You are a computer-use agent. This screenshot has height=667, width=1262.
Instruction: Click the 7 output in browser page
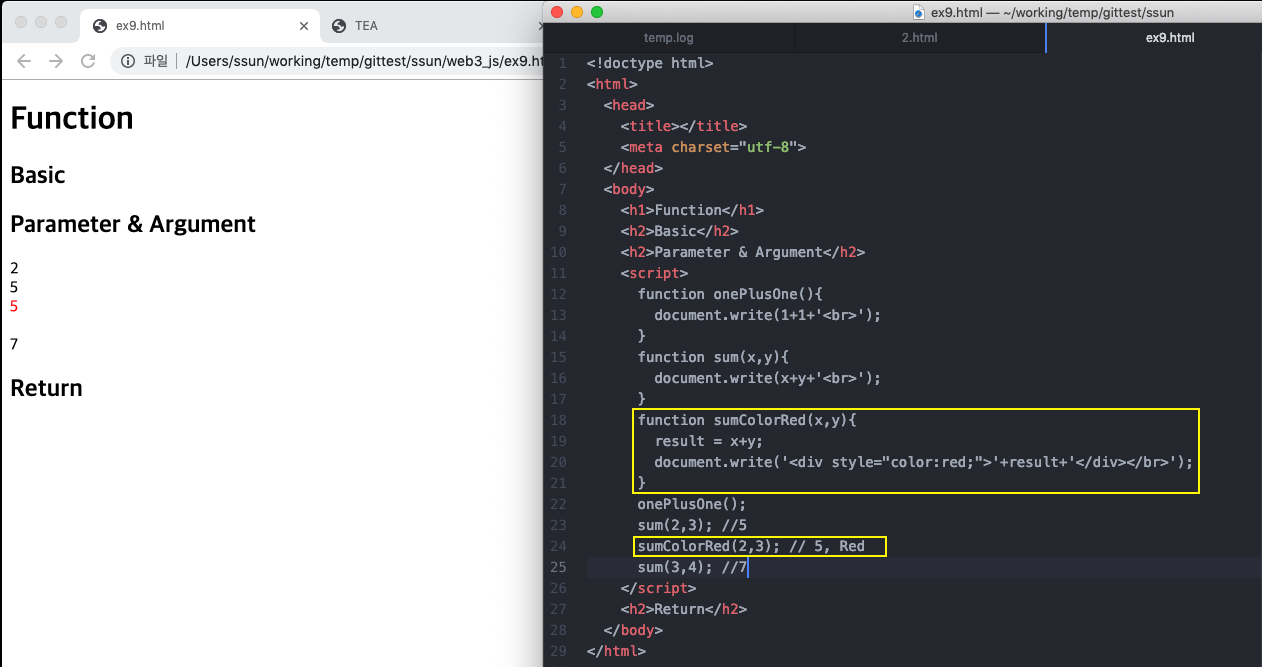click(x=14, y=344)
